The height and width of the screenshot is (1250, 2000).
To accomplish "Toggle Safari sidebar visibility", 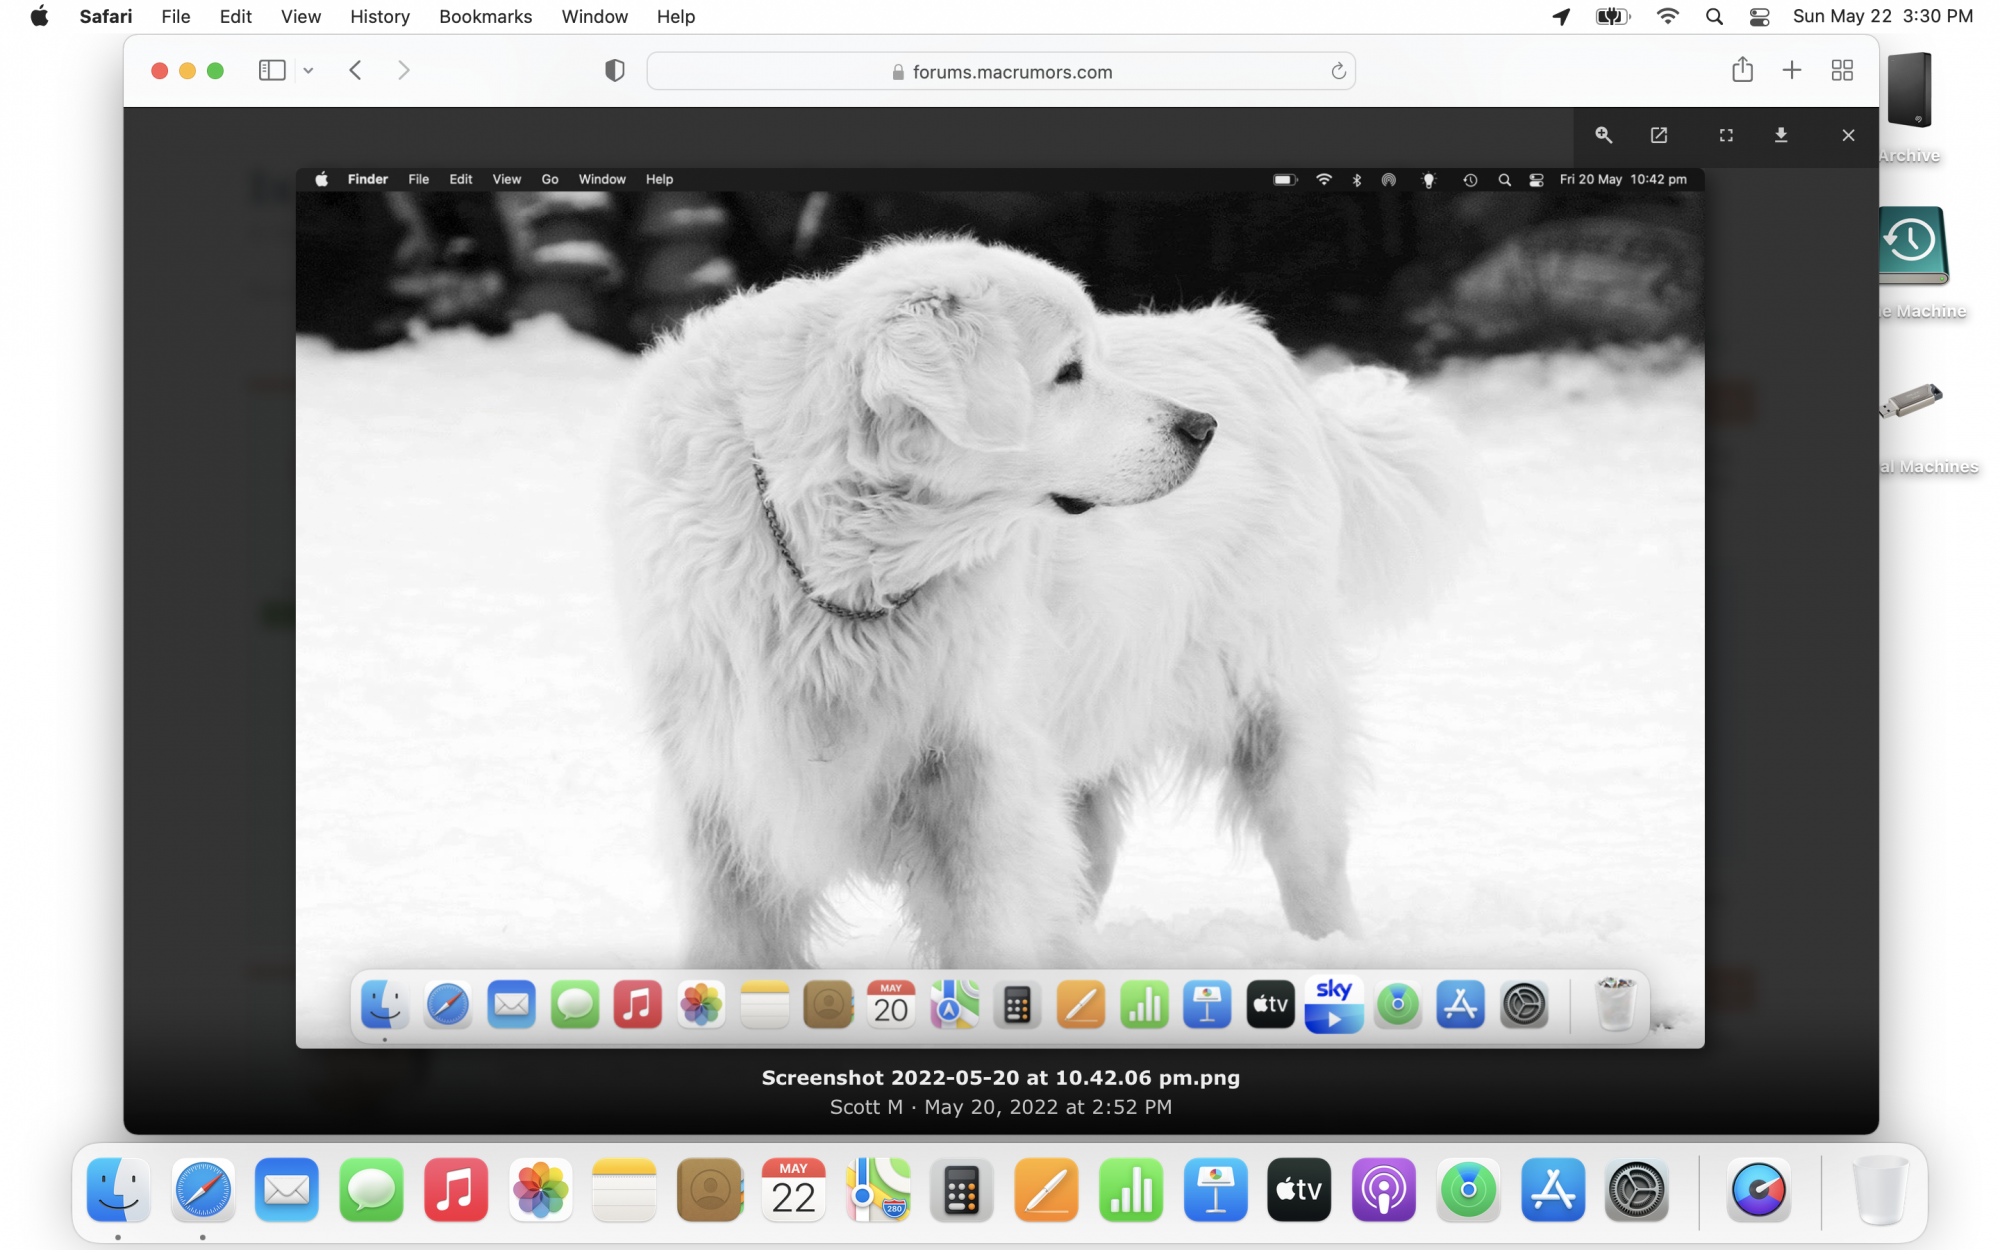I will [272, 70].
